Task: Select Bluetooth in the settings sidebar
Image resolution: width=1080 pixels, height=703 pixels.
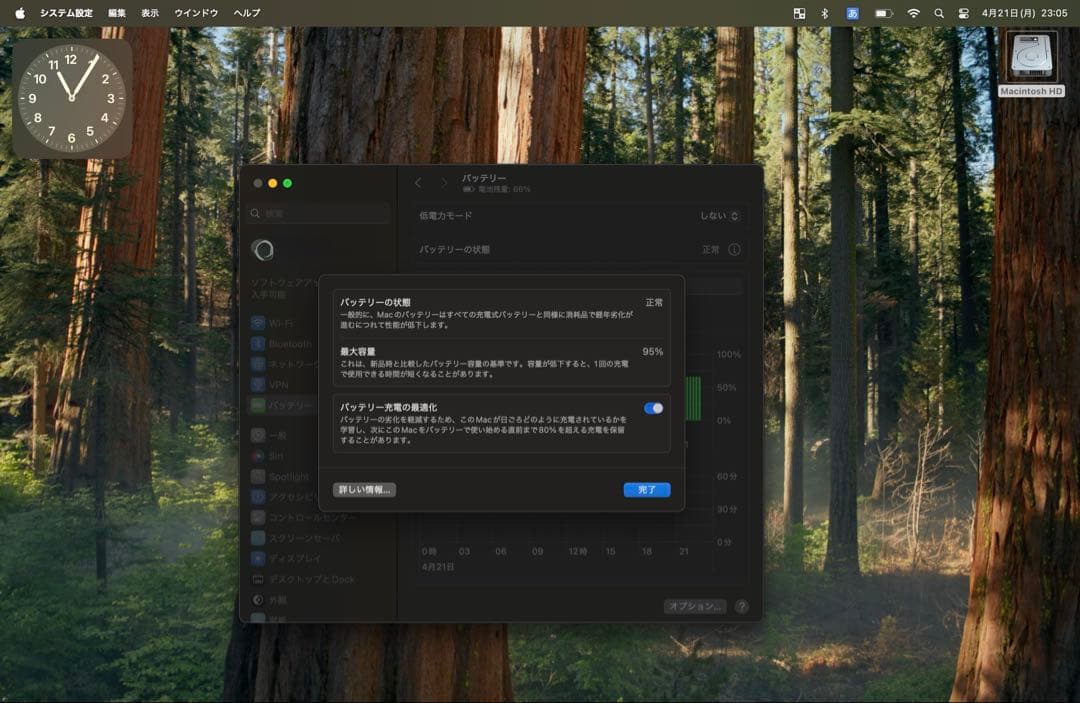Action: pos(289,344)
